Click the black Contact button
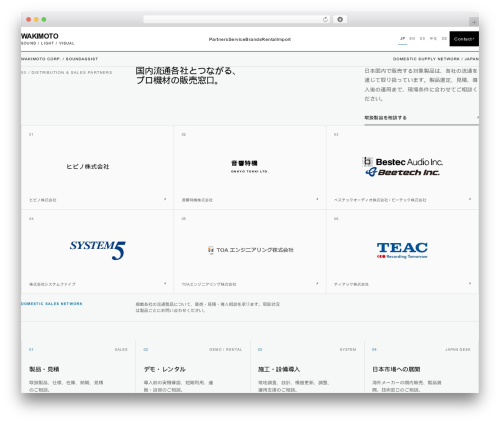Image resolution: width=500 pixels, height=423 pixels. [x=464, y=39]
